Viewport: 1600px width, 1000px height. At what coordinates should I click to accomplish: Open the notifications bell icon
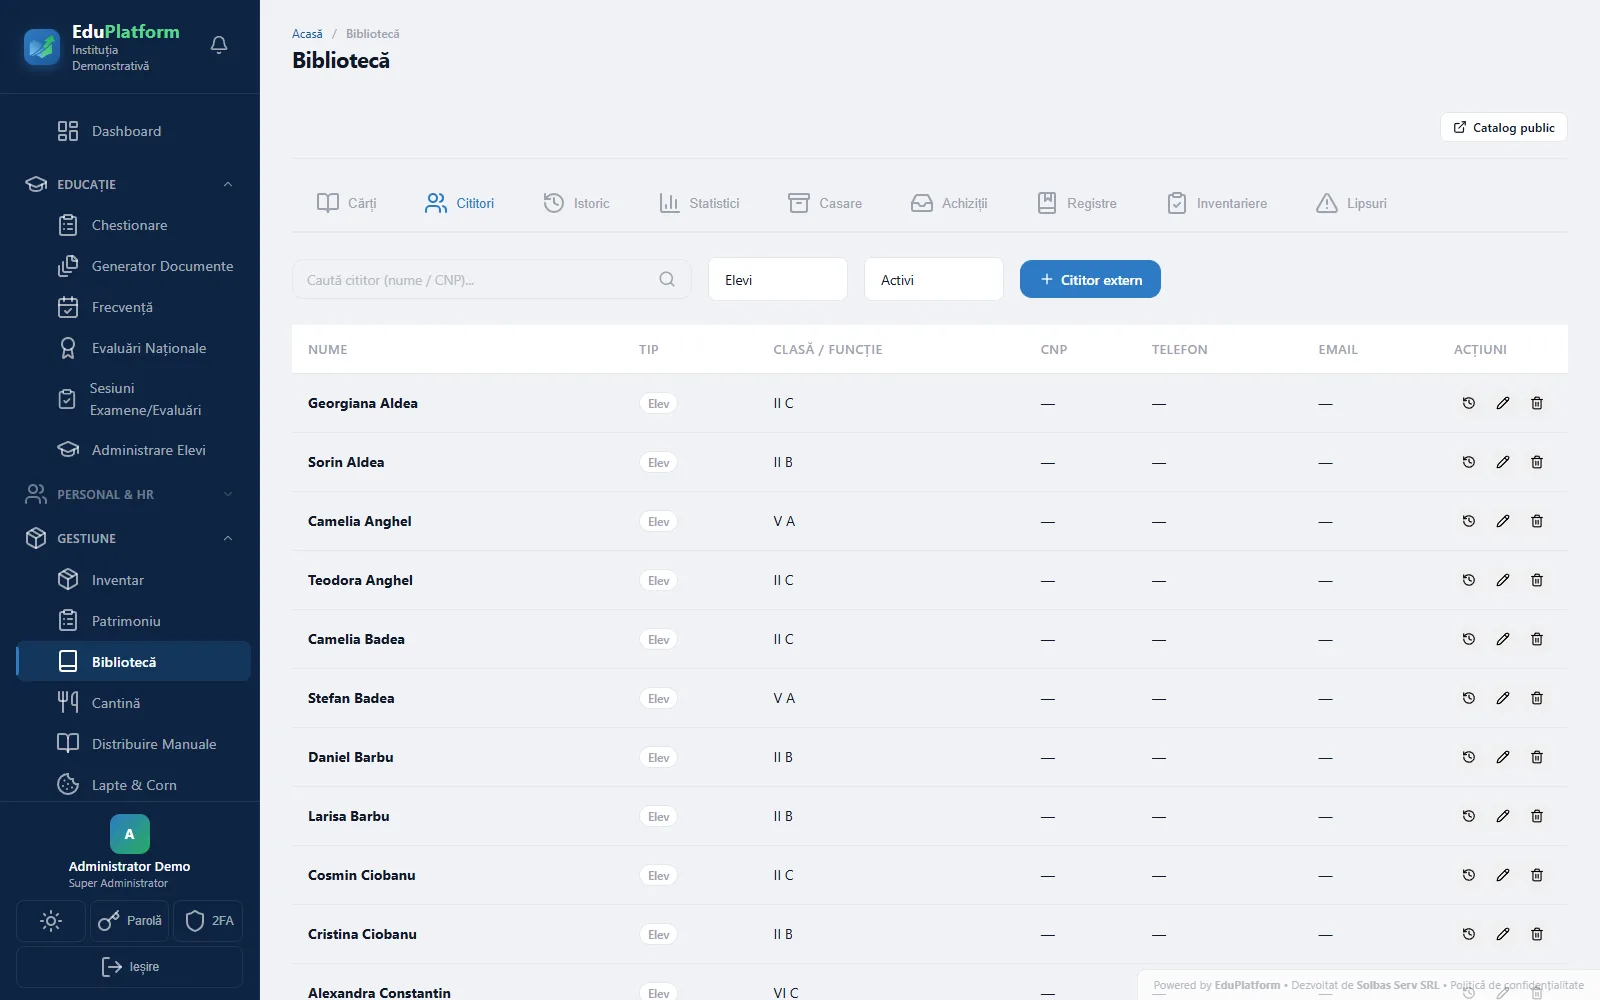pos(219,45)
